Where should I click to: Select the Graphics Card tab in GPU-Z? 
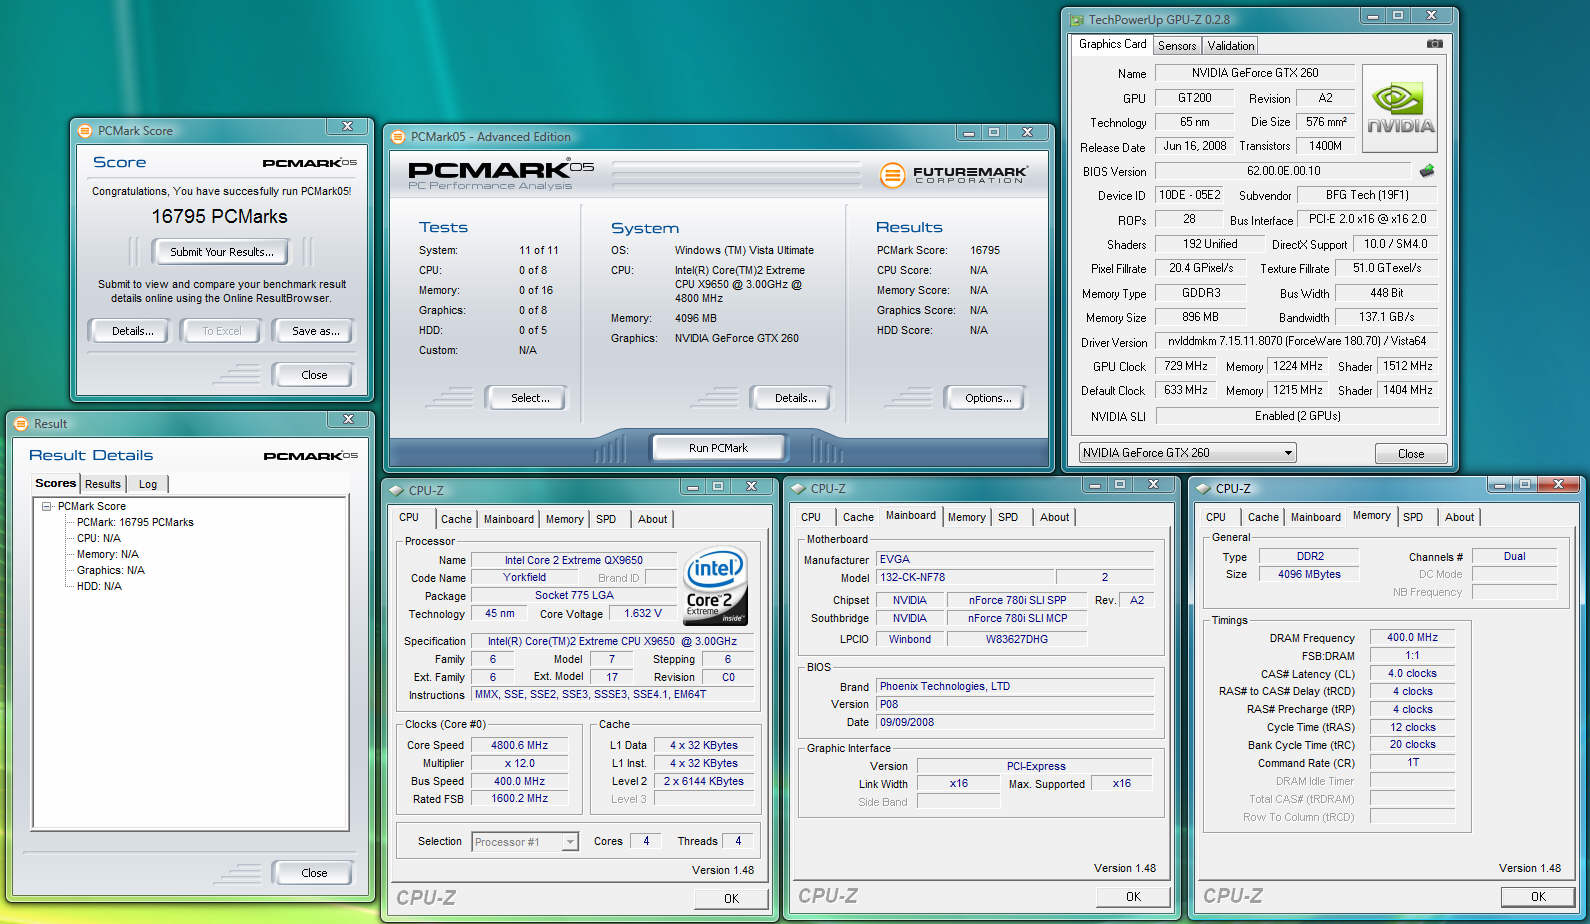click(x=1112, y=44)
